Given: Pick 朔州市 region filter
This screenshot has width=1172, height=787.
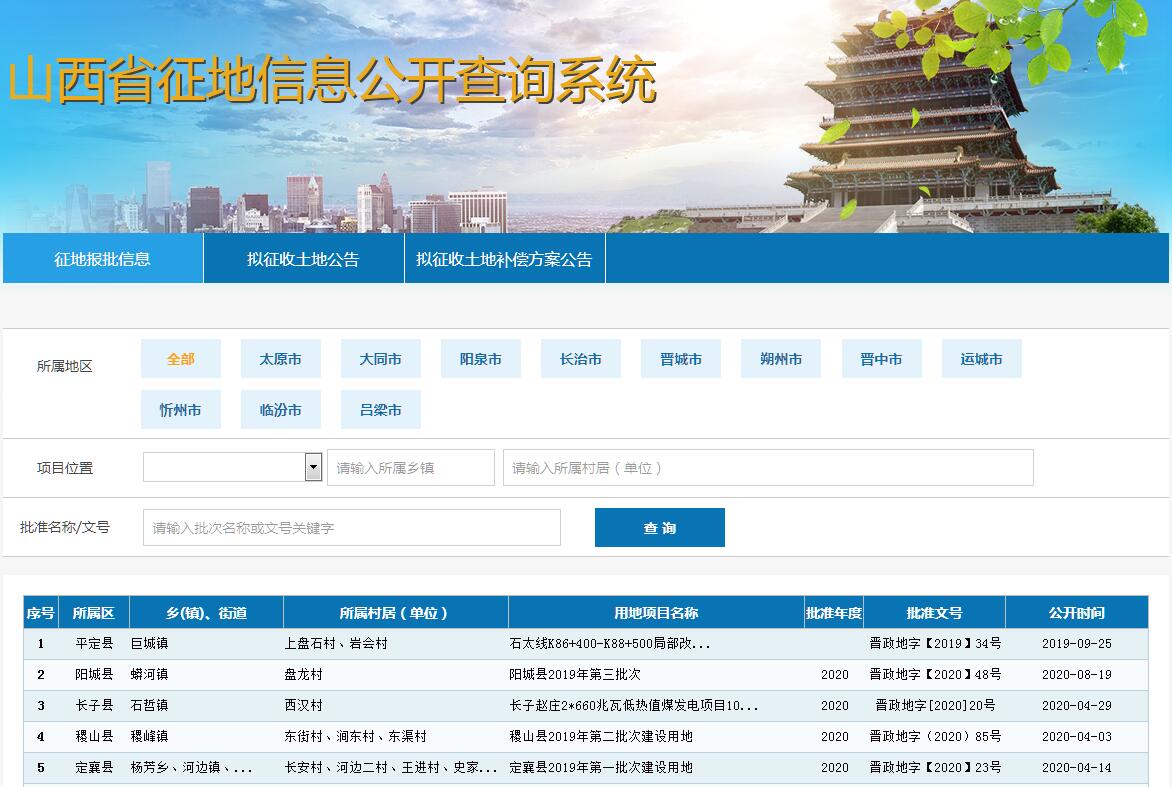Looking at the screenshot, I should (x=780, y=359).
